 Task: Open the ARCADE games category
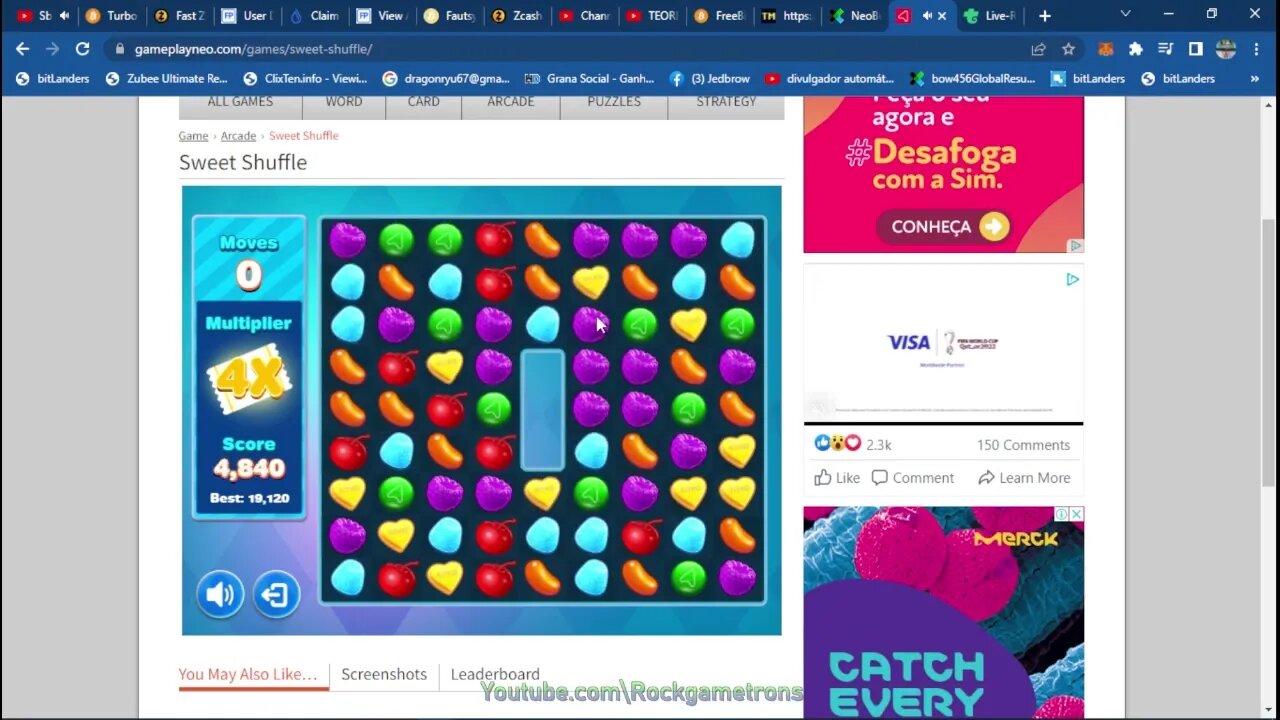[511, 103]
